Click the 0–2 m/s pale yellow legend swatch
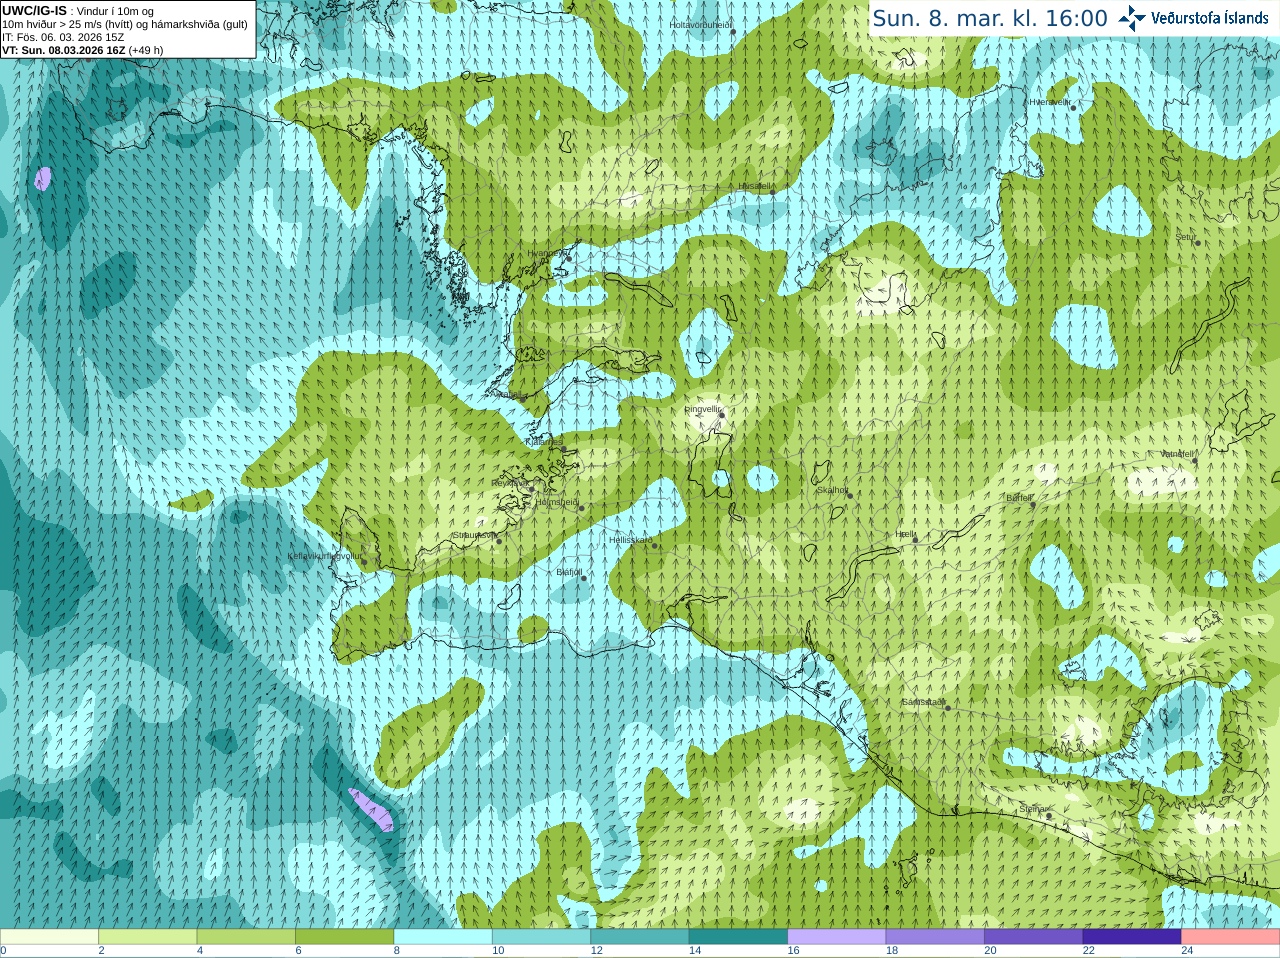 [49, 937]
